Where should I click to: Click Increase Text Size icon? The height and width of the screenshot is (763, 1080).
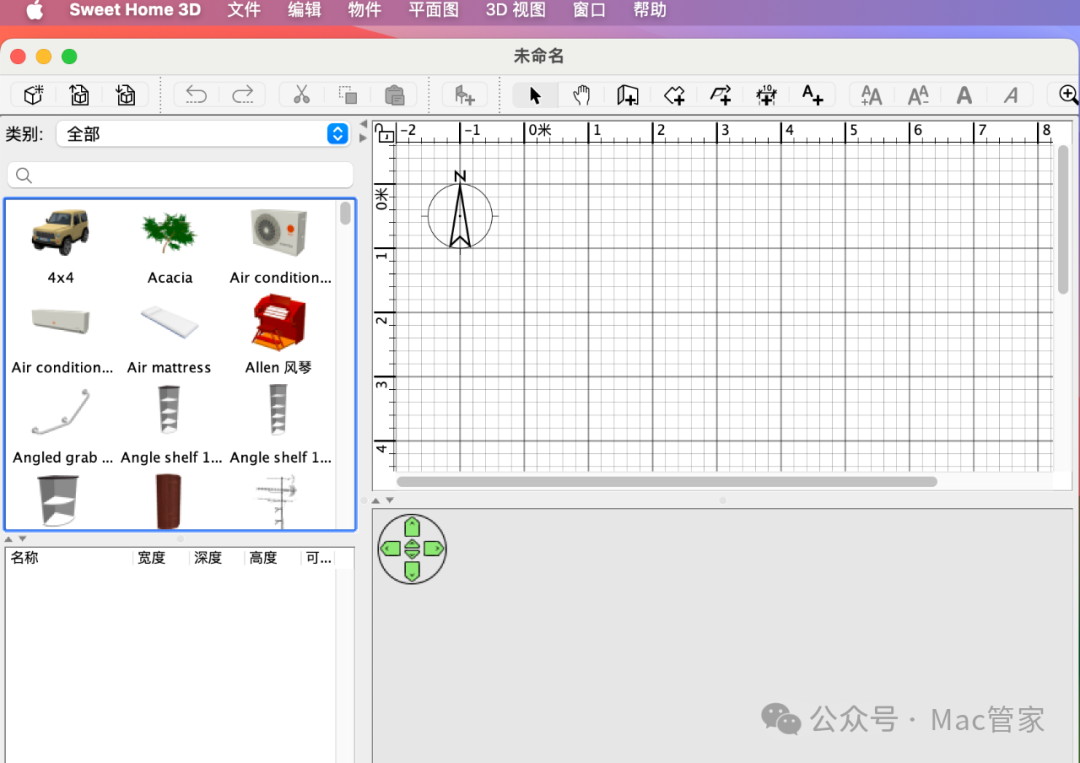[871, 95]
